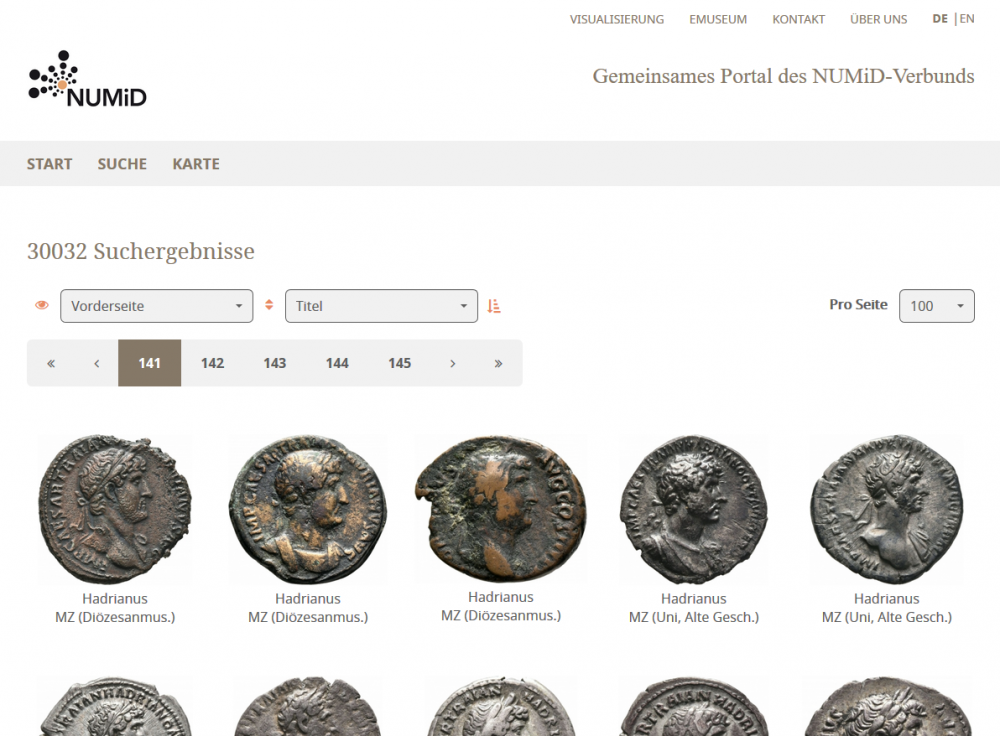Jump to the last results page
The image size is (1000, 736).
pyautogui.click(x=498, y=363)
